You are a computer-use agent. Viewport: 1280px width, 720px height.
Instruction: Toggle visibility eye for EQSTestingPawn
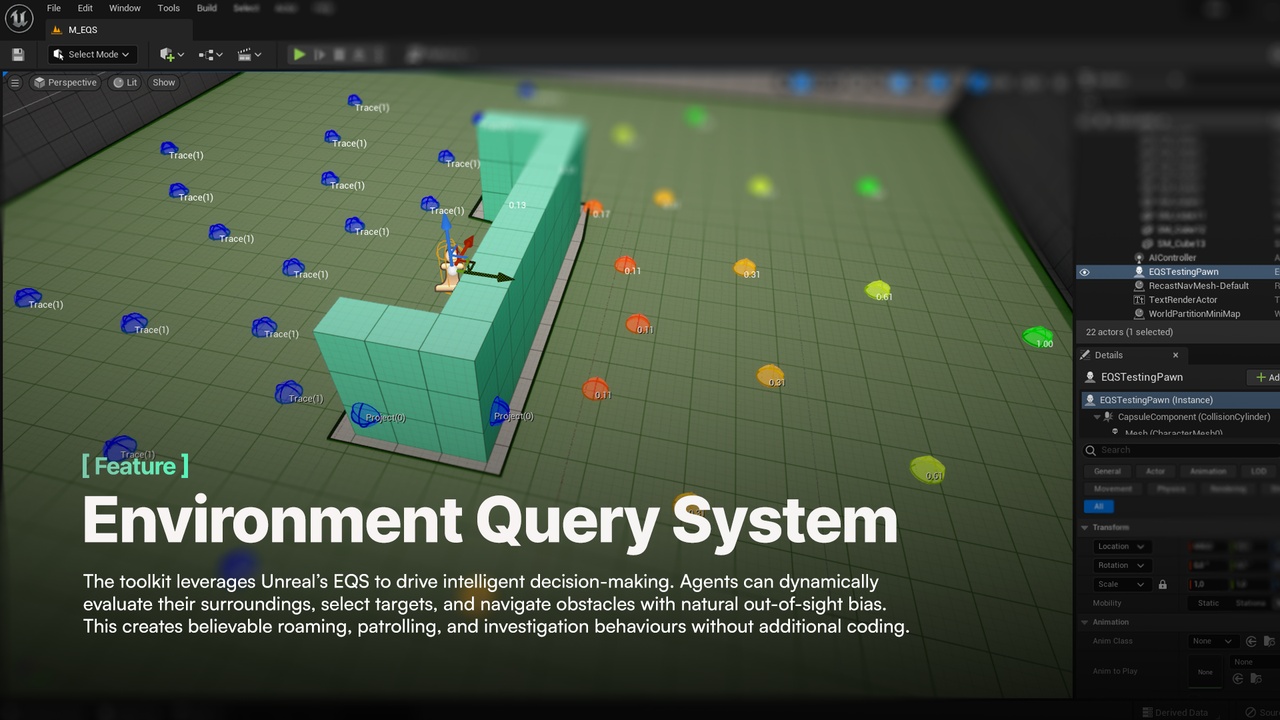1084,272
